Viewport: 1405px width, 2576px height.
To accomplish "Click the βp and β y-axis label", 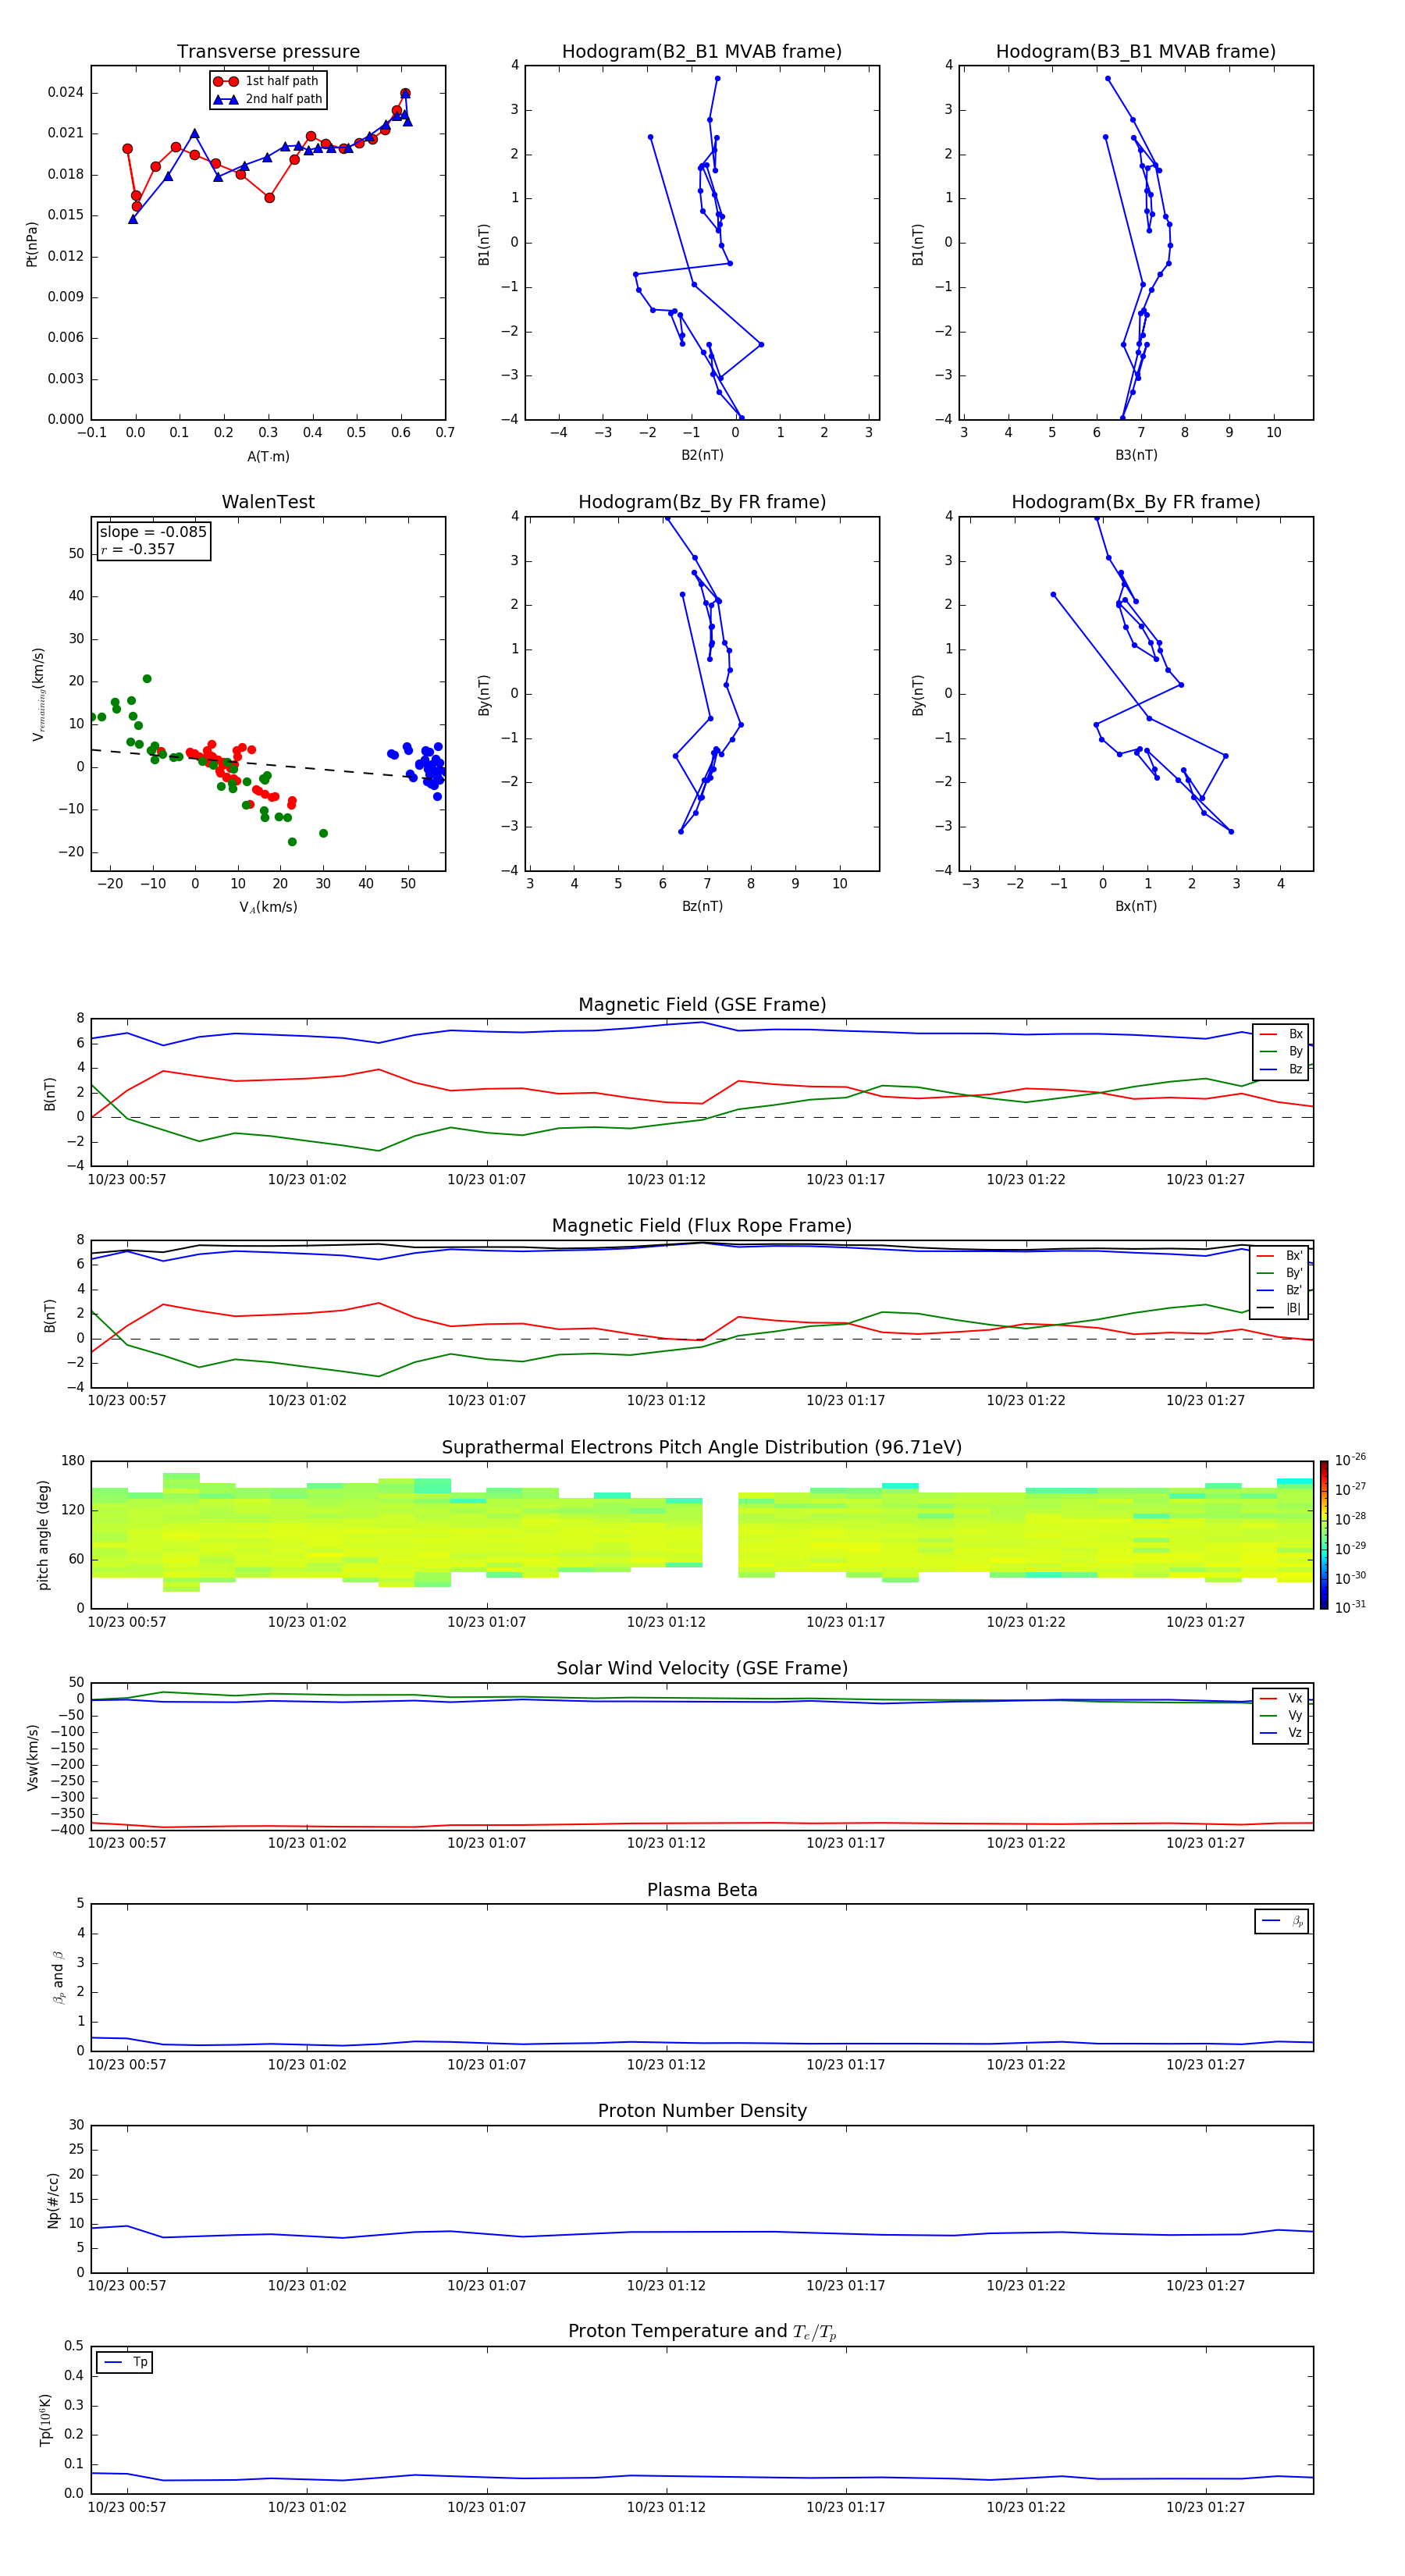I will pyautogui.click(x=59, y=1977).
